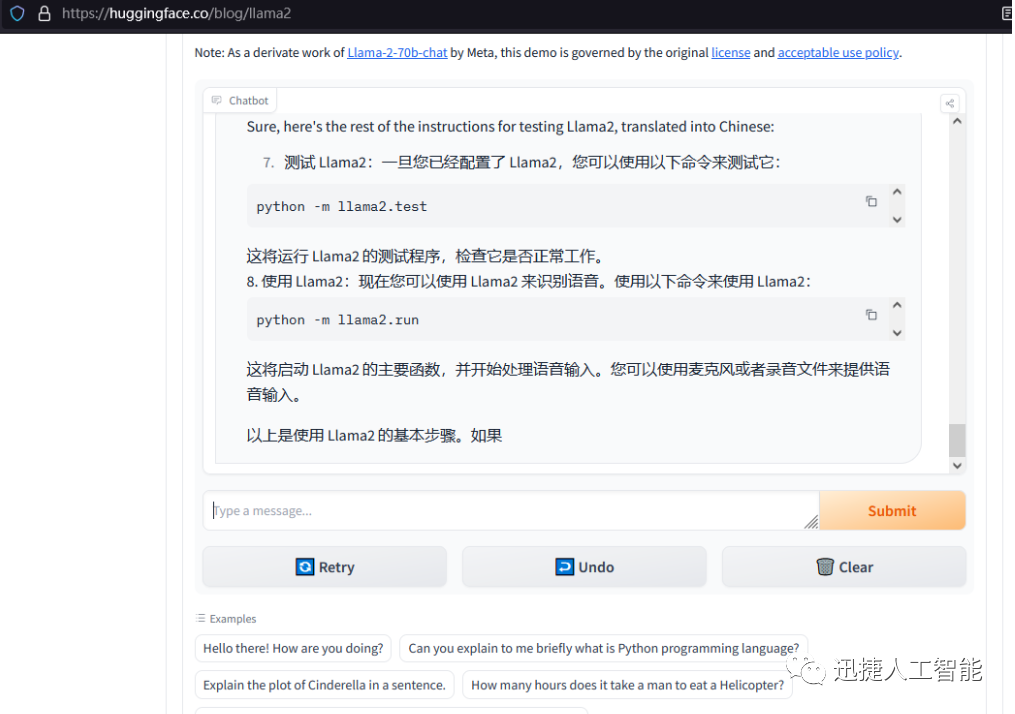Retry the last chatbot response
Viewport: 1015px width, 714px height.
pos(325,567)
